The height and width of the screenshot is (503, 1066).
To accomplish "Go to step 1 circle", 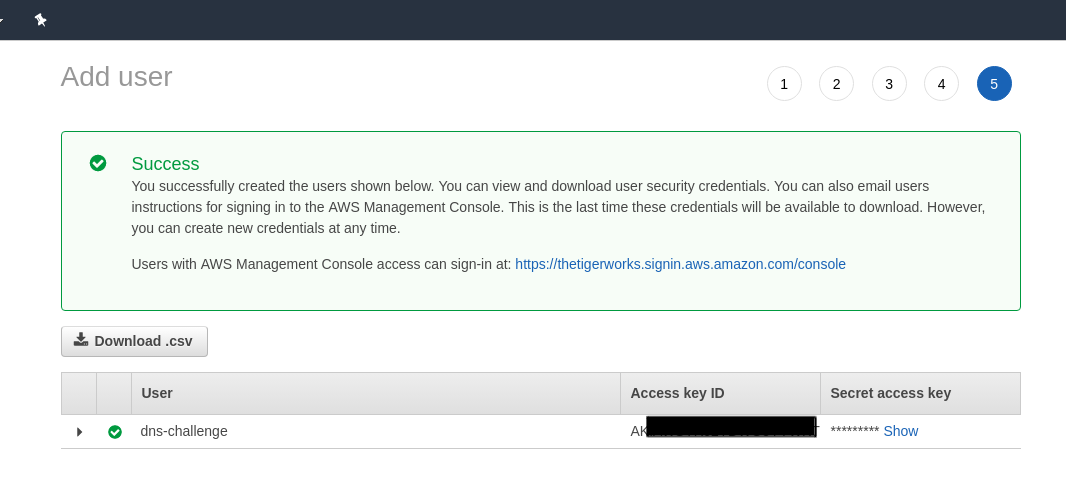I will (x=784, y=84).
